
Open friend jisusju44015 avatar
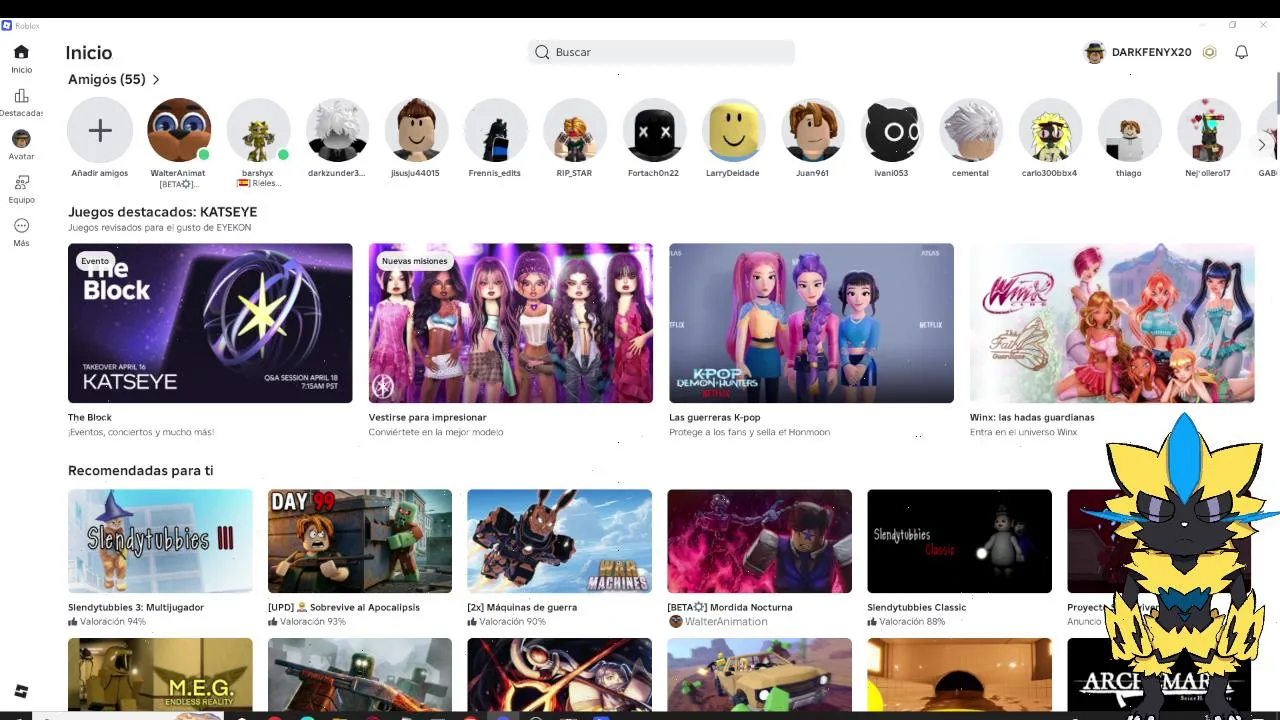pyautogui.click(x=416, y=130)
